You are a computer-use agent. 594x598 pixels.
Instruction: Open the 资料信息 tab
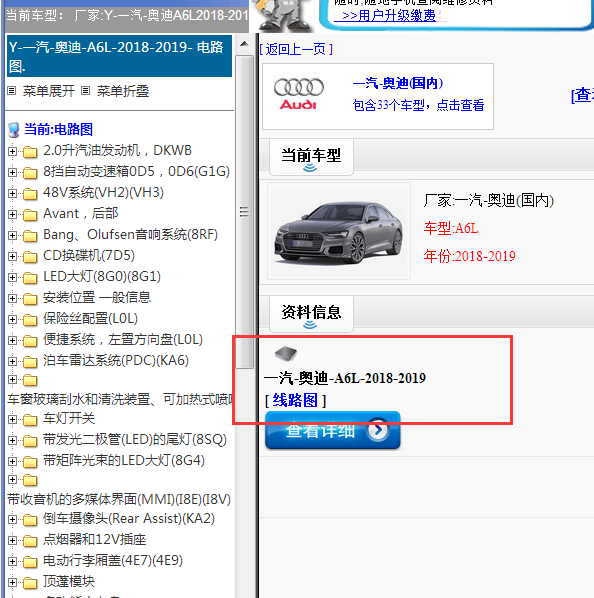311,313
